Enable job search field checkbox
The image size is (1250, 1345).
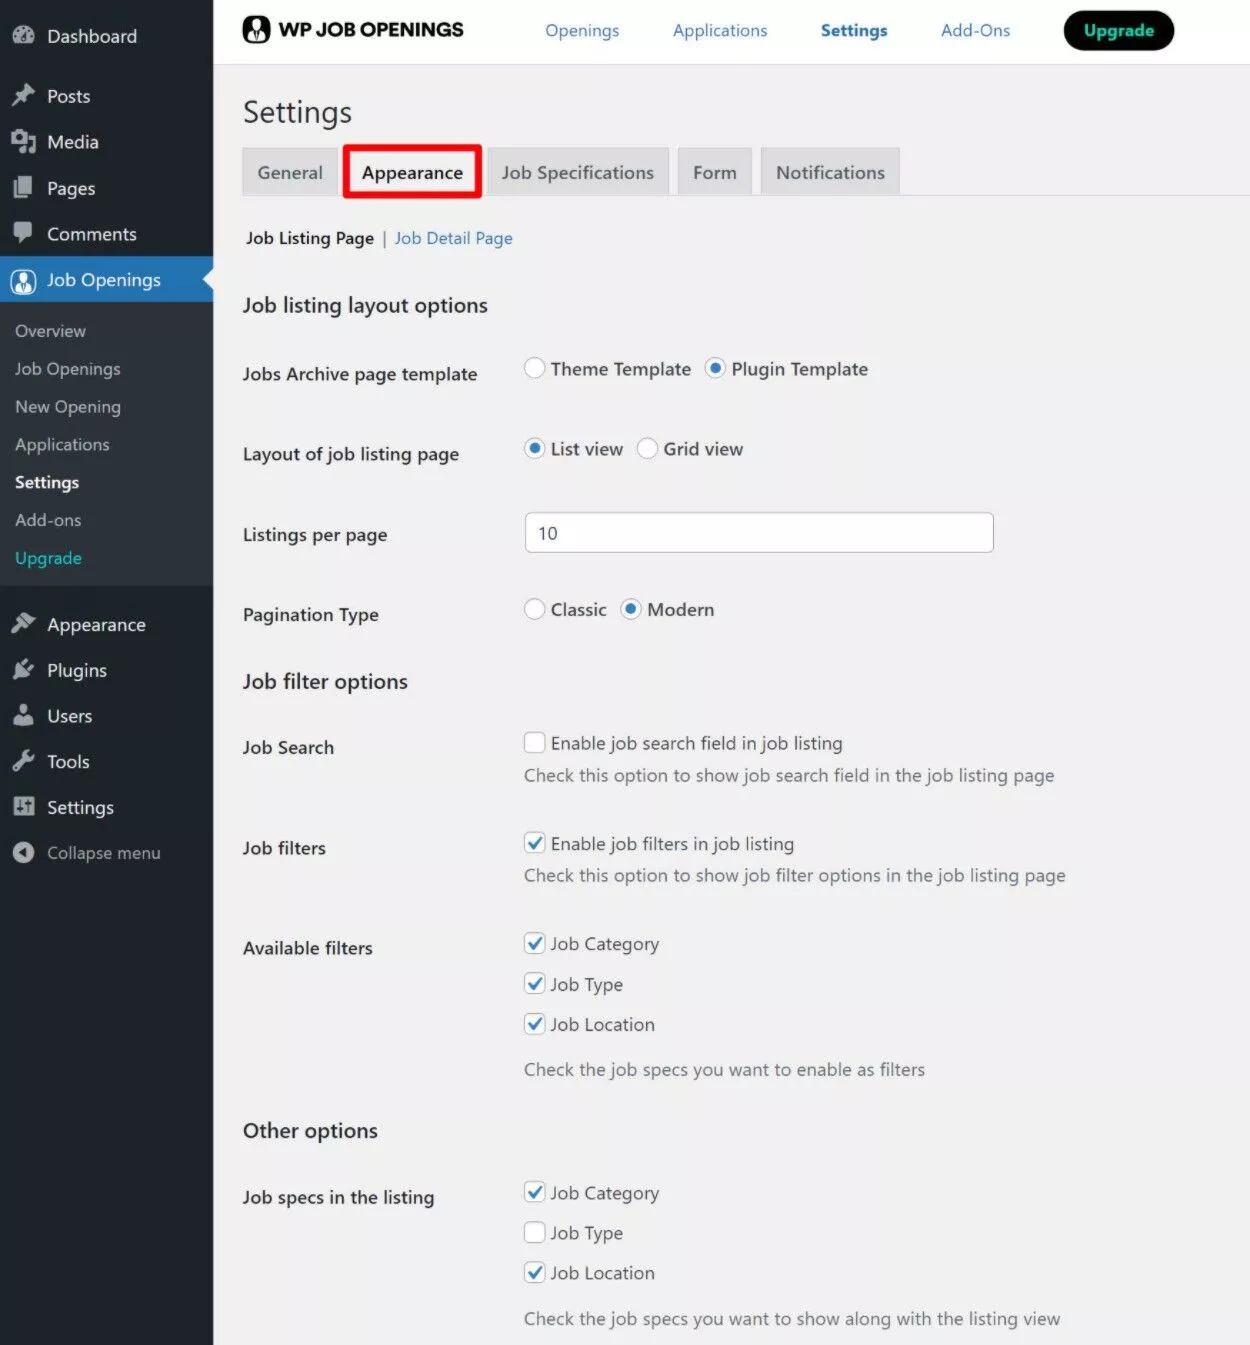(535, 742)
